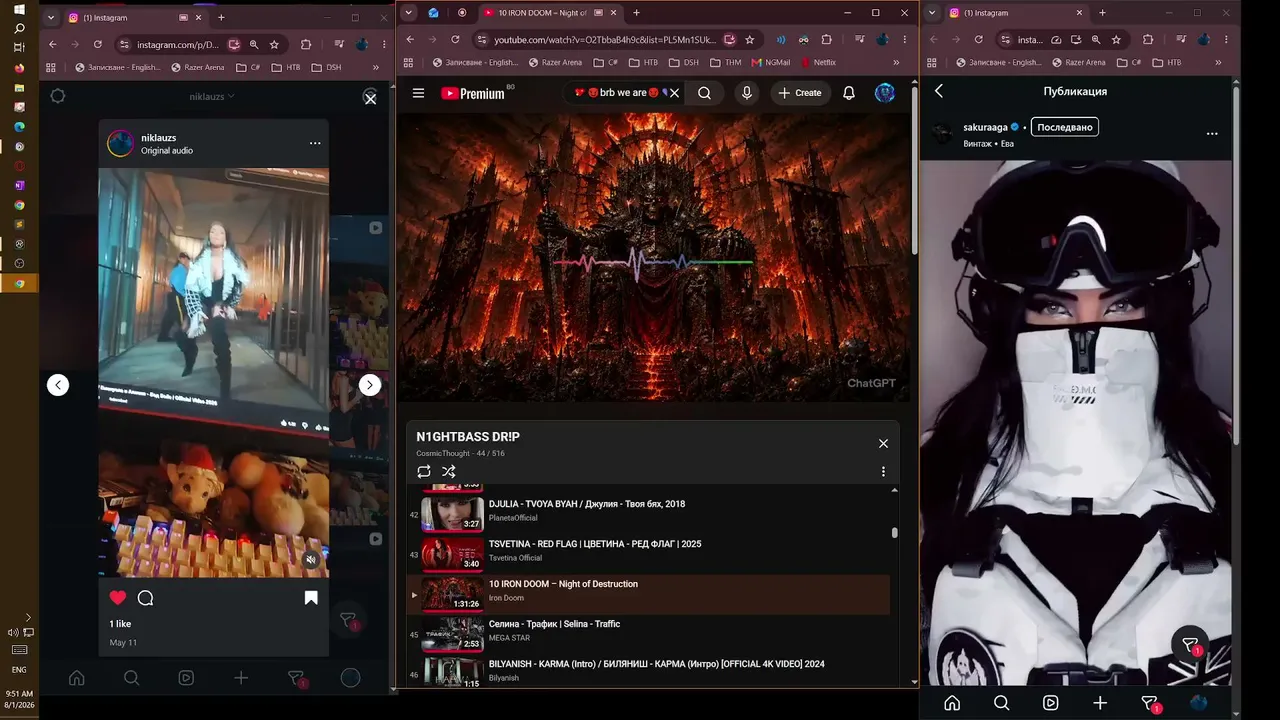Screen dimensions: 1280x720
Task: Run the YouTube search with magnifier button
Action: pos(704,93)
